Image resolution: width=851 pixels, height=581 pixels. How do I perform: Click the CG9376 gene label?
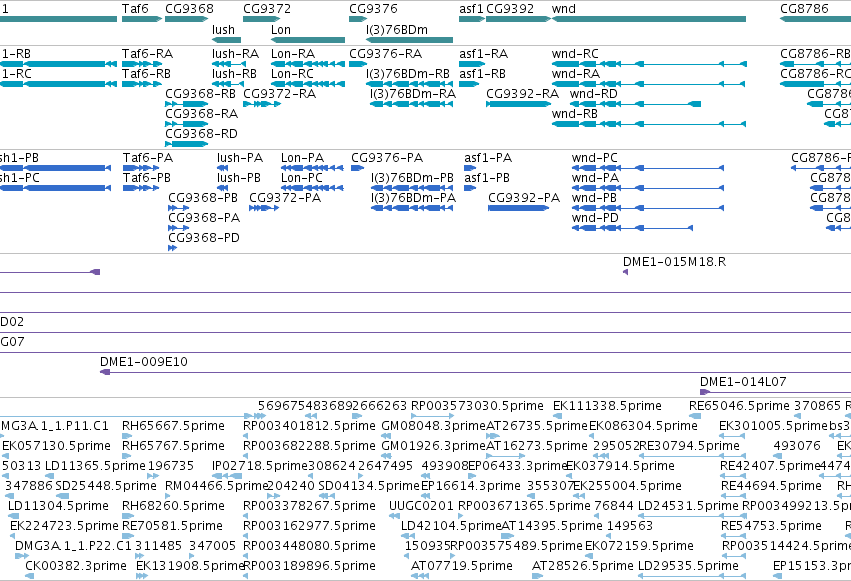click(373, 9)
